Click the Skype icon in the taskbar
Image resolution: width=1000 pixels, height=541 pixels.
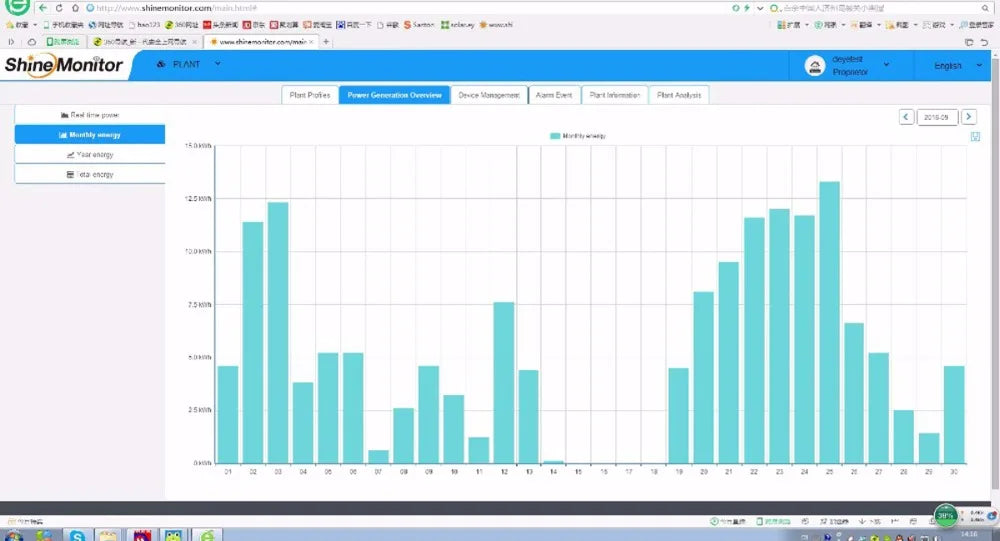point(77,535)
